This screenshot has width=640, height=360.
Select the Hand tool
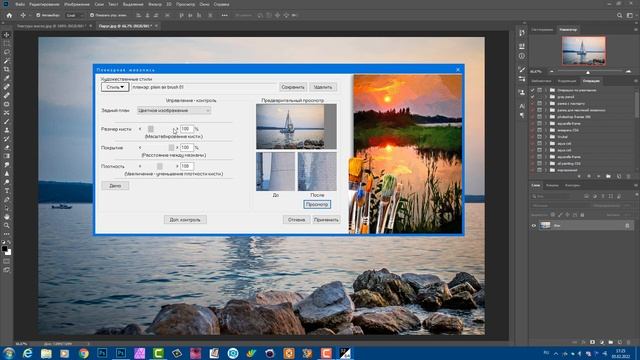tap(7, 217)
